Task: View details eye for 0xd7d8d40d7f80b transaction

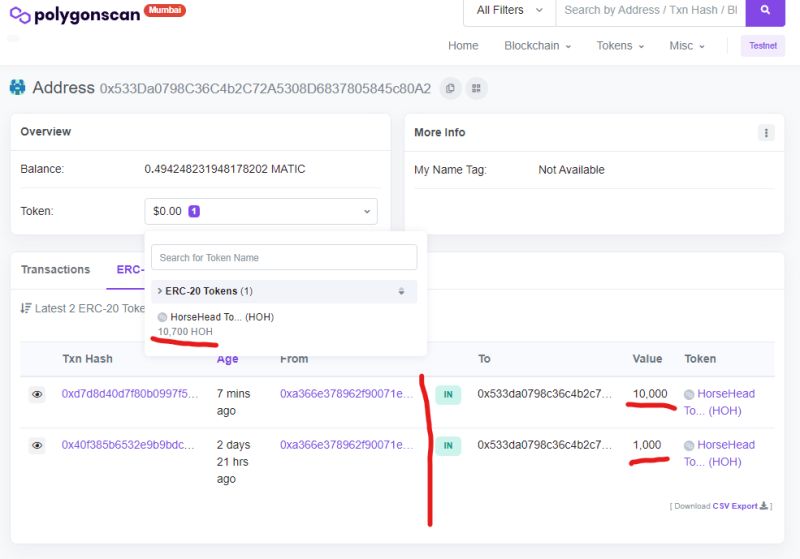Action: click(x=37, y=394)
